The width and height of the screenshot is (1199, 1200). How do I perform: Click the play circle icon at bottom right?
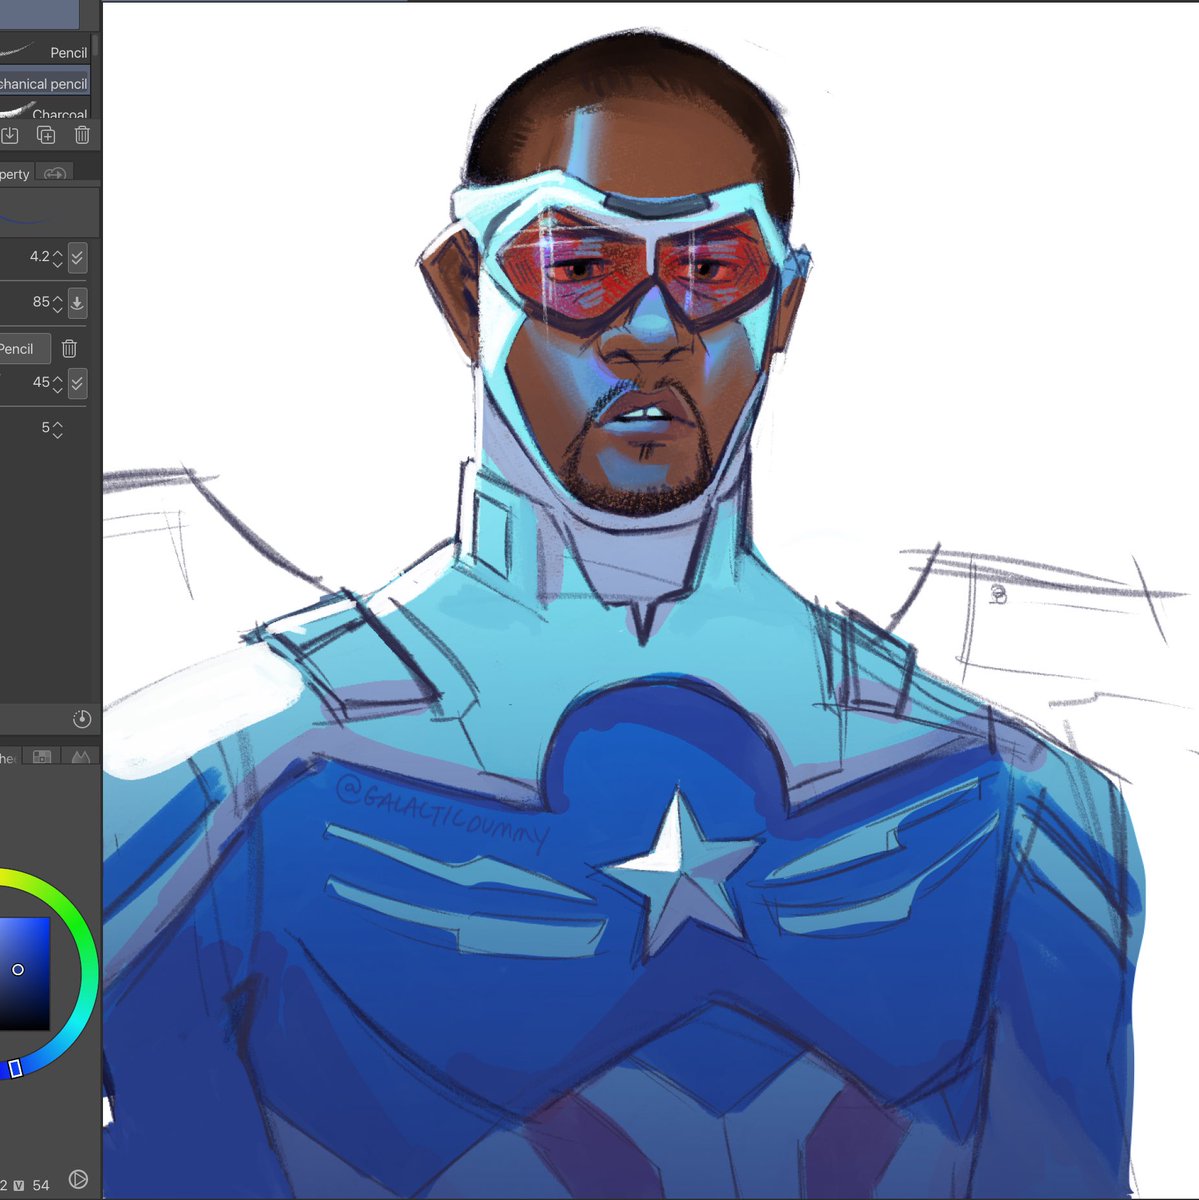(78, 1179)
